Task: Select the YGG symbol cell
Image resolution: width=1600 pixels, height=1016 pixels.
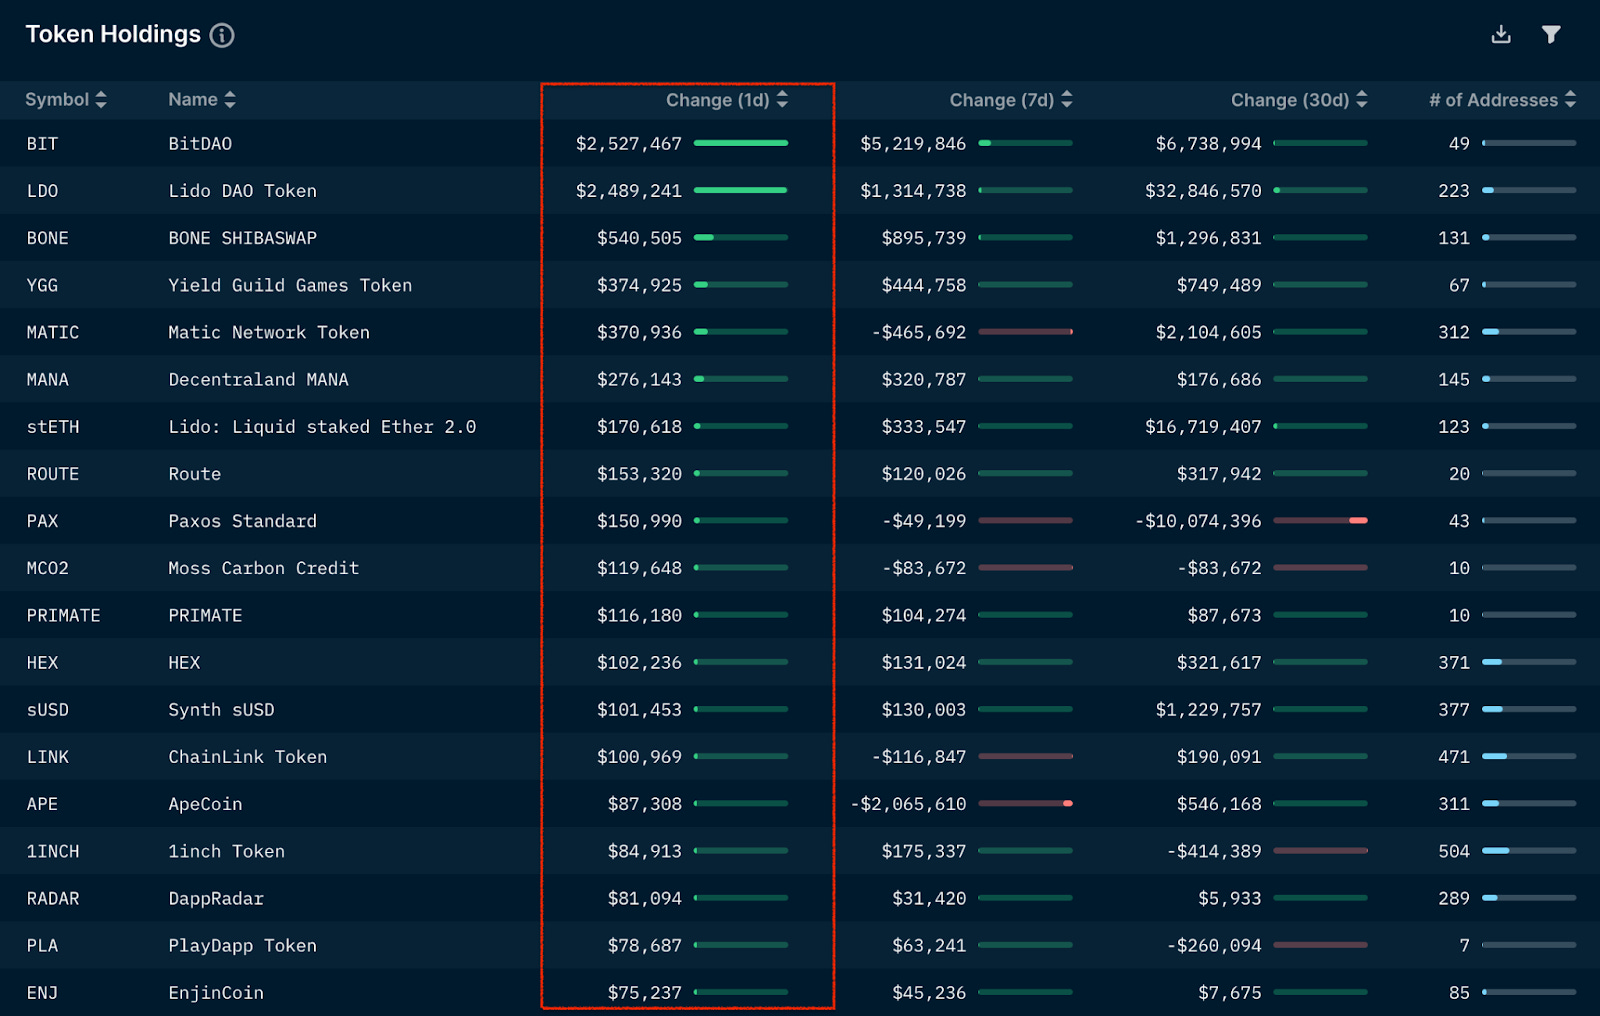Action: pyautogui.click(x=43, y=285)
